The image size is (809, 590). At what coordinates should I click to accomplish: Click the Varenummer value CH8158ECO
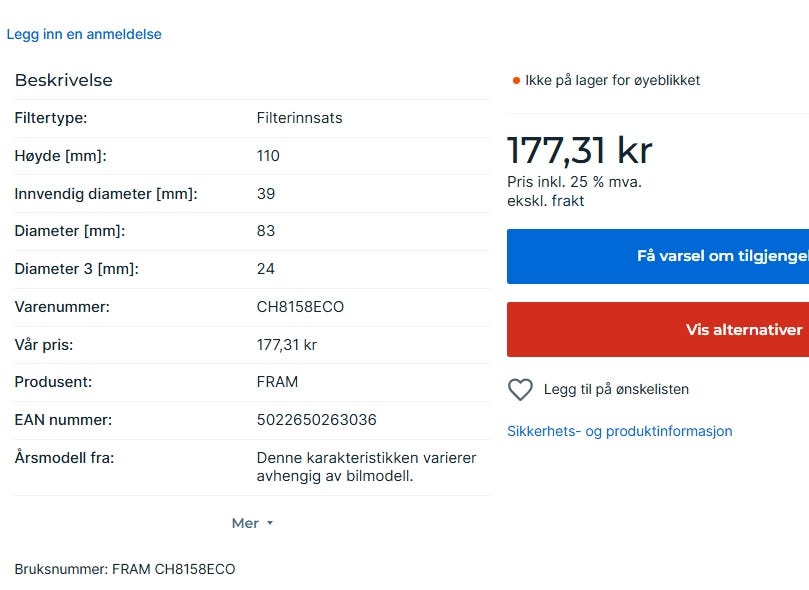click(x=300, y=307)
